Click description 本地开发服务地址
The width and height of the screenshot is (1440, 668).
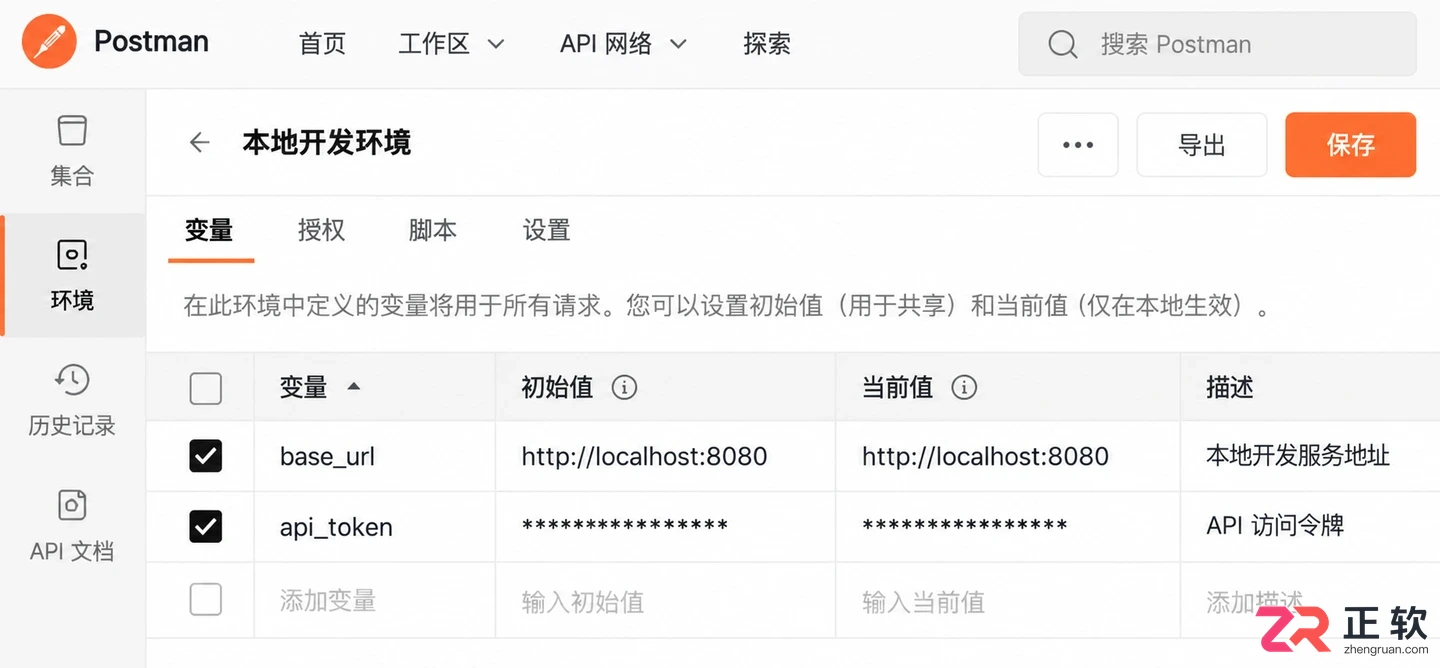[x=1298, y=456]
